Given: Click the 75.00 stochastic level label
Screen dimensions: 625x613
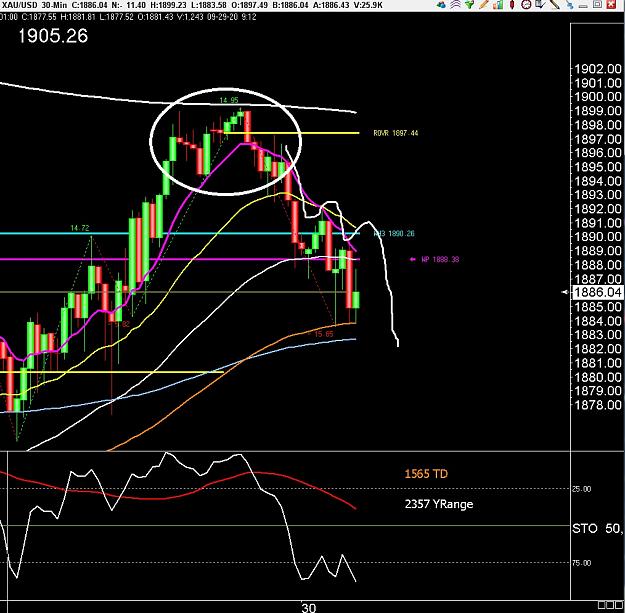Looking at the screenshot, I should (581, 563).
